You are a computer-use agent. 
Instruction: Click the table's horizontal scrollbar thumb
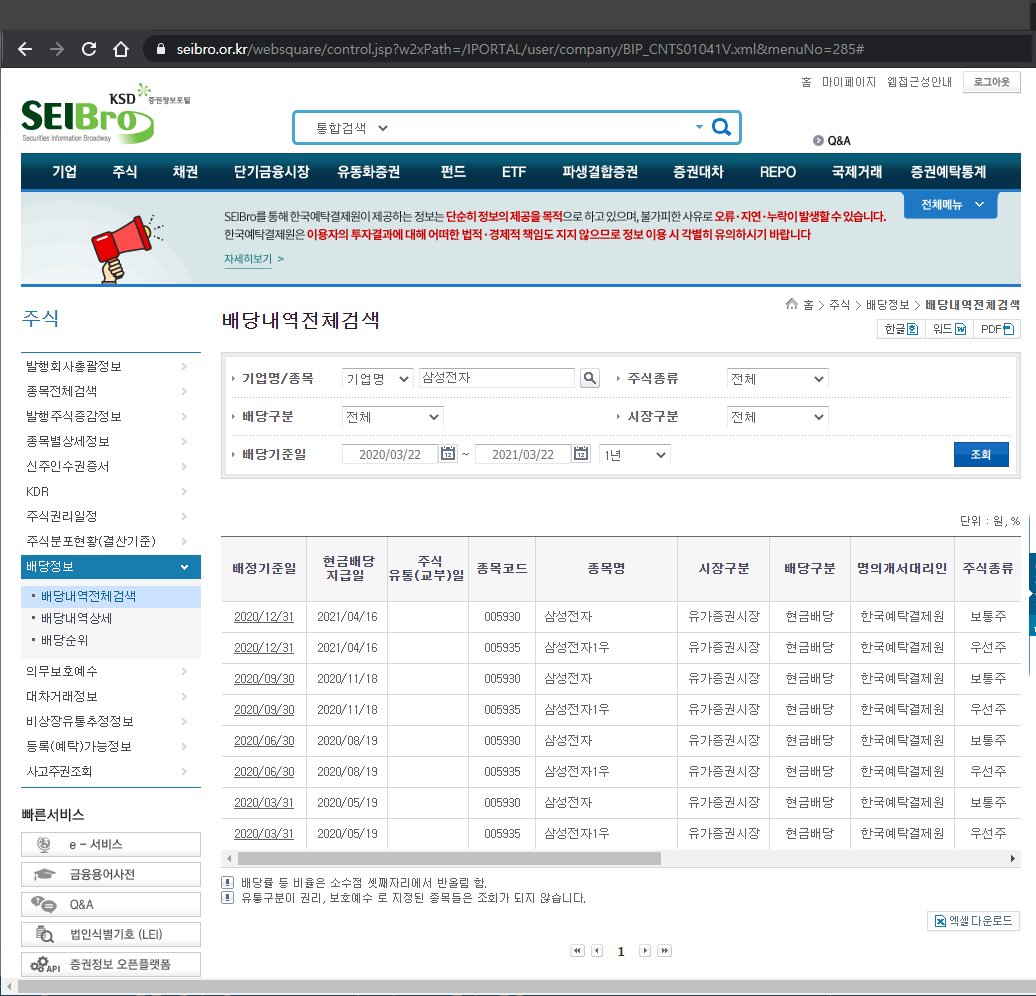[449, 859]
